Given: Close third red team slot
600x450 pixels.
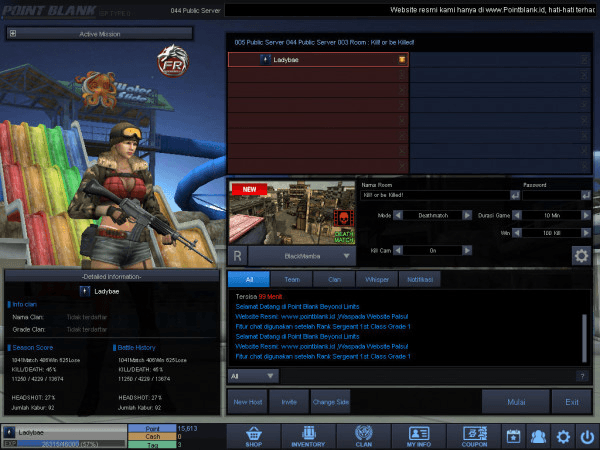Looking at the screenshot, I should [x=402, y=90].
